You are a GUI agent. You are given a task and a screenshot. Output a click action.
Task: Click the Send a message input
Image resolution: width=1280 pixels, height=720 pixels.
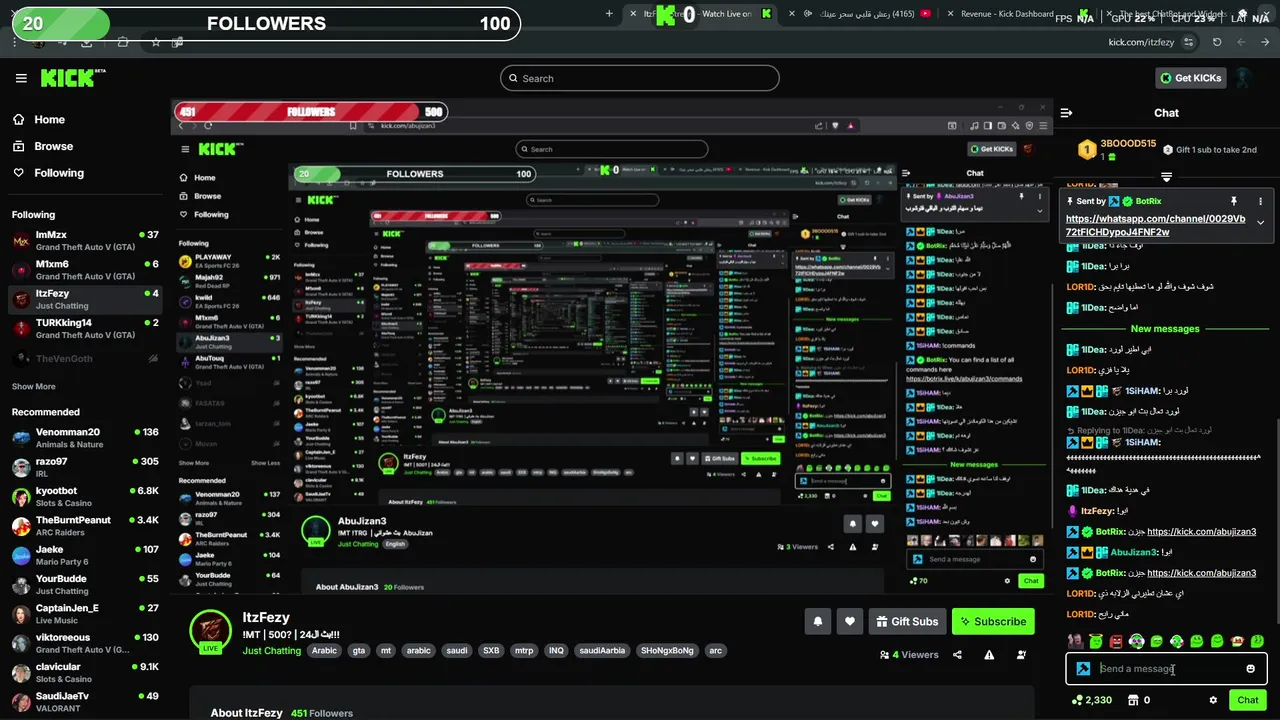[1166, 669]
